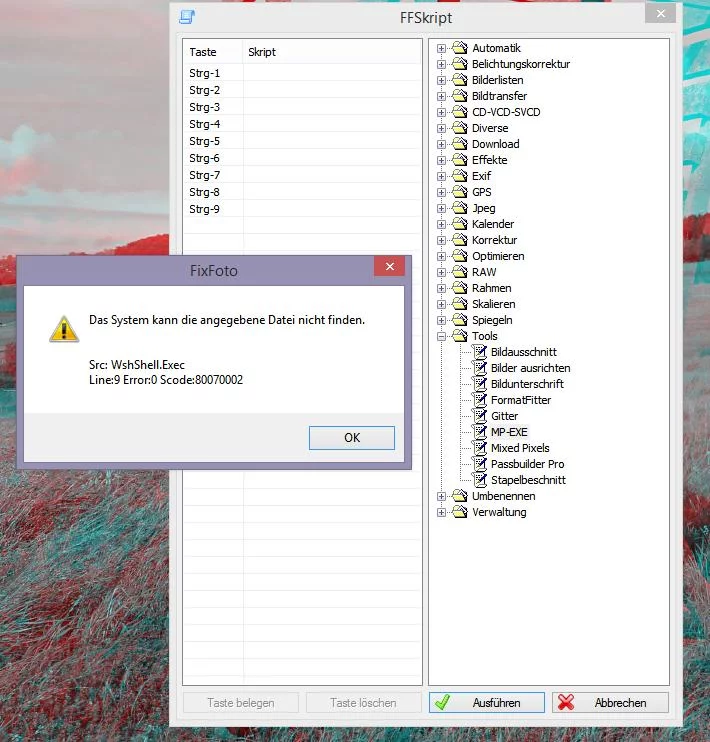
Task: Click the MP-EXE script icon
Action: pyautogui.click(x=480, y=432)
